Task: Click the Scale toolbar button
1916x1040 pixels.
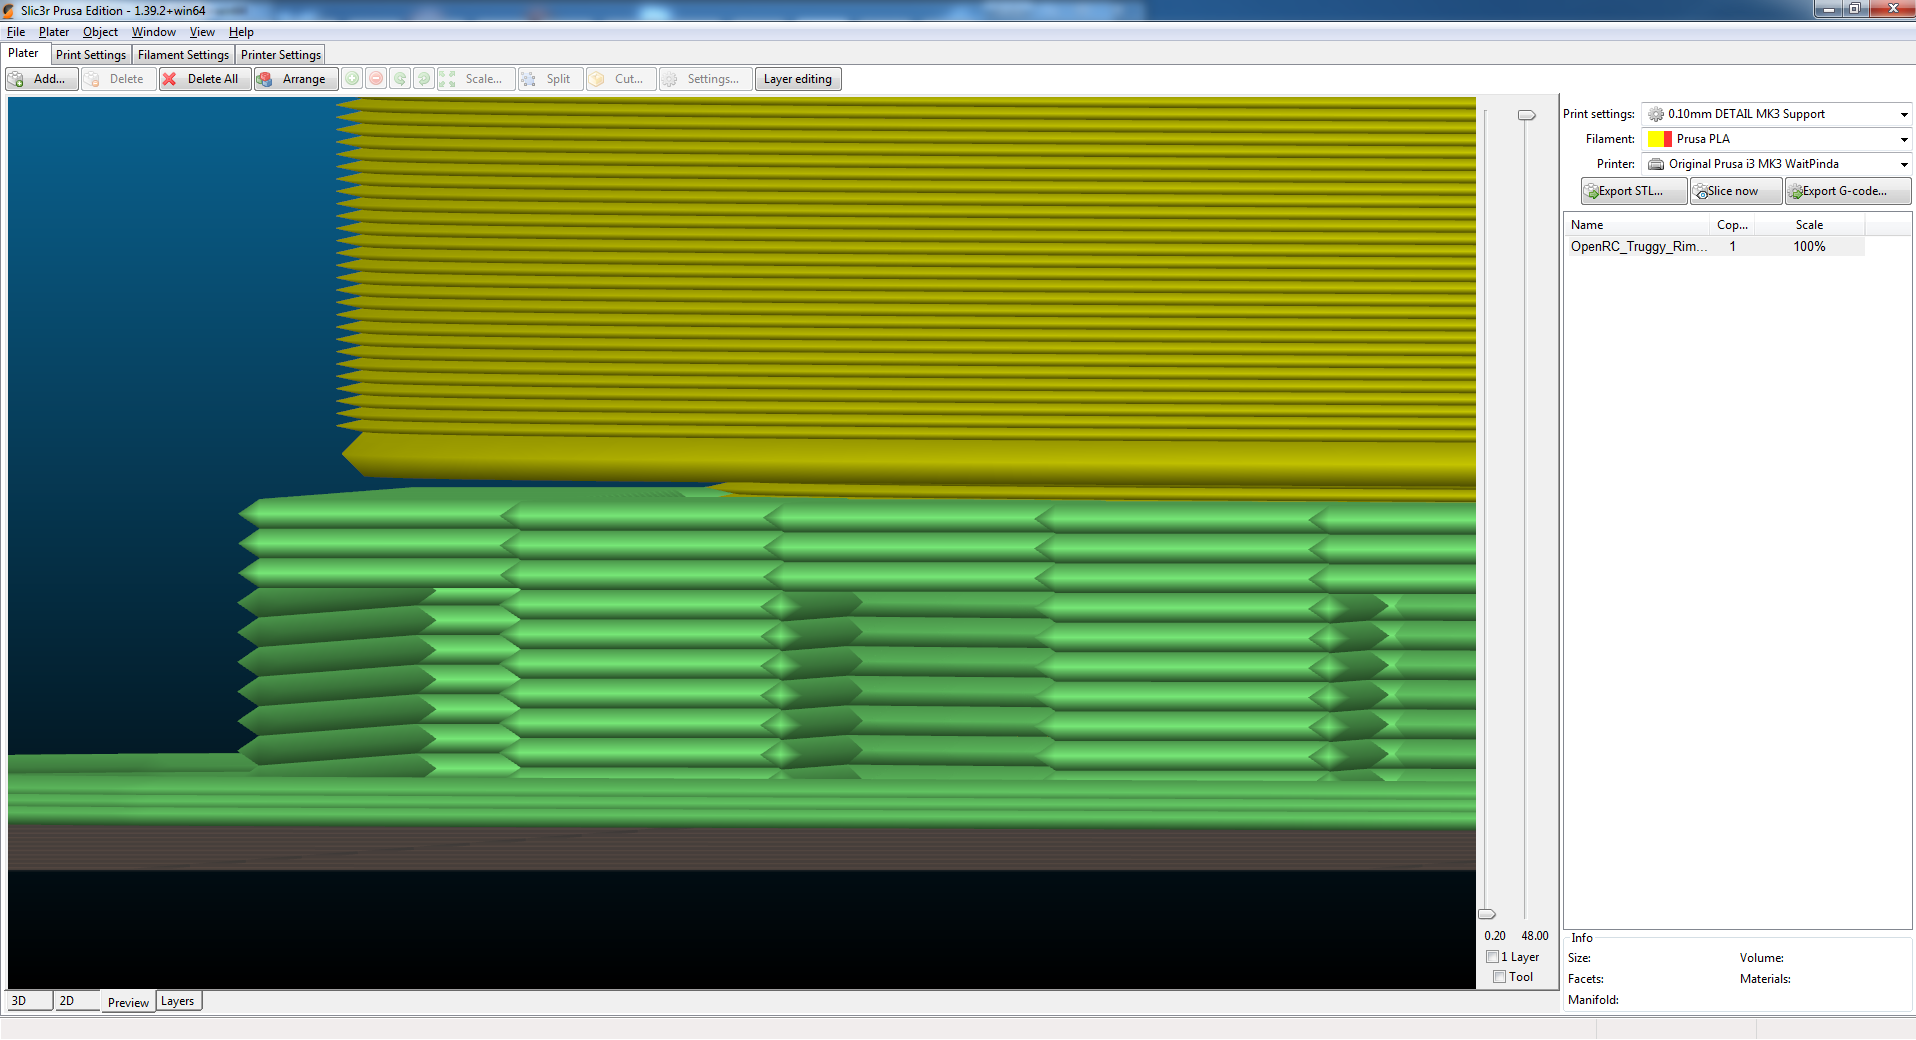Action: click(476, 79)
